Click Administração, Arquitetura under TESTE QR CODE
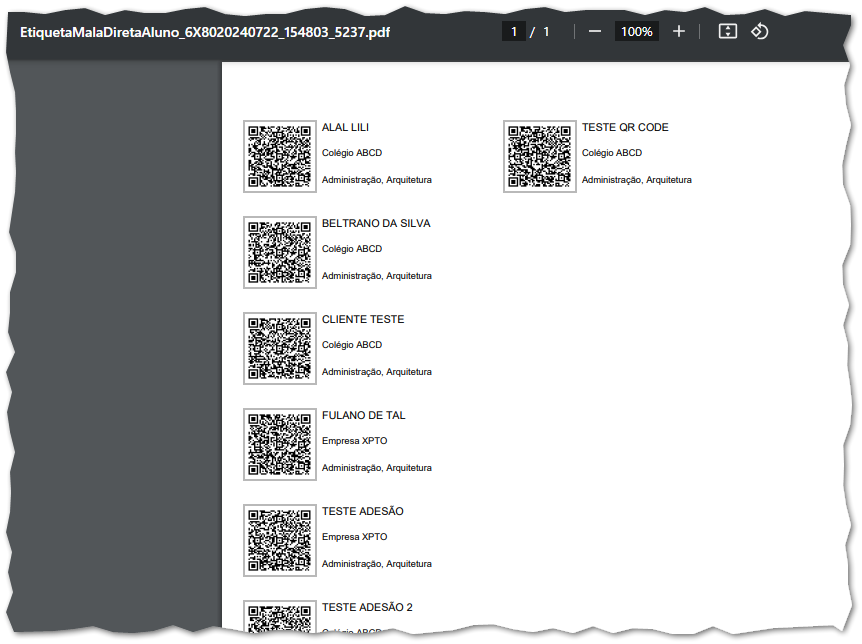 (x=637, y=180)
